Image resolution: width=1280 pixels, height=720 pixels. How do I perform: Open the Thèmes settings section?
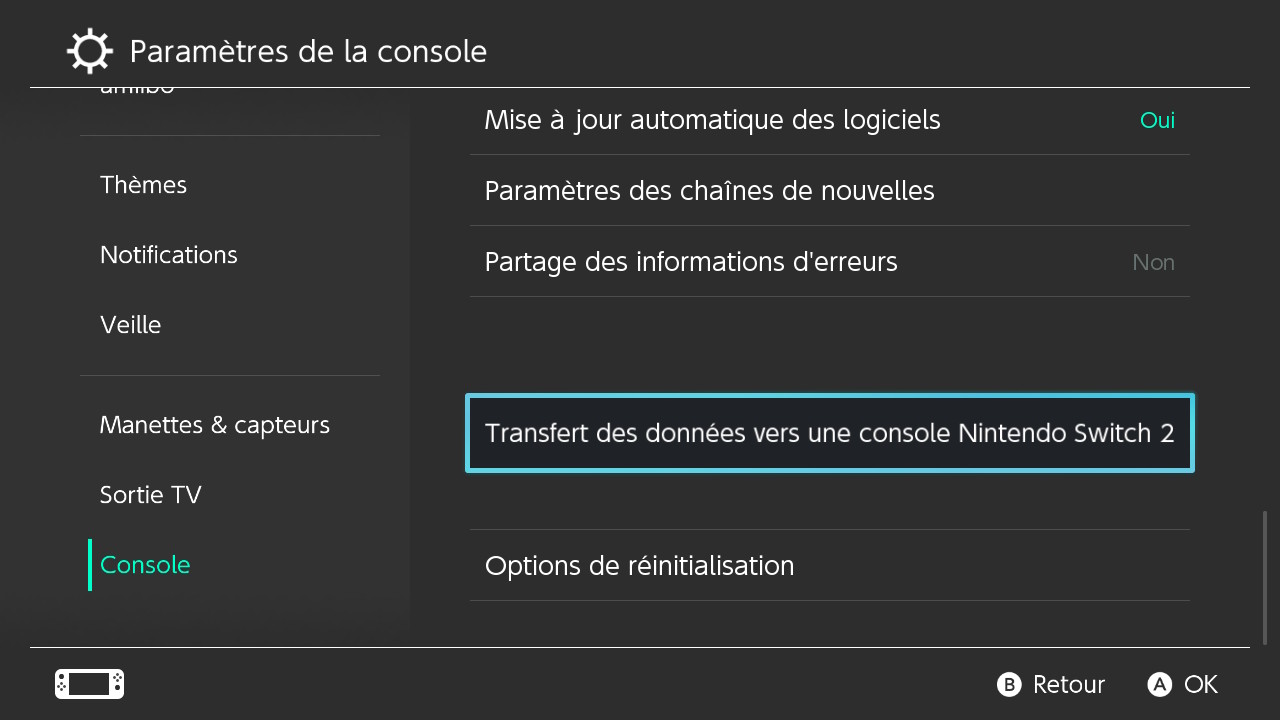point(144,185)
